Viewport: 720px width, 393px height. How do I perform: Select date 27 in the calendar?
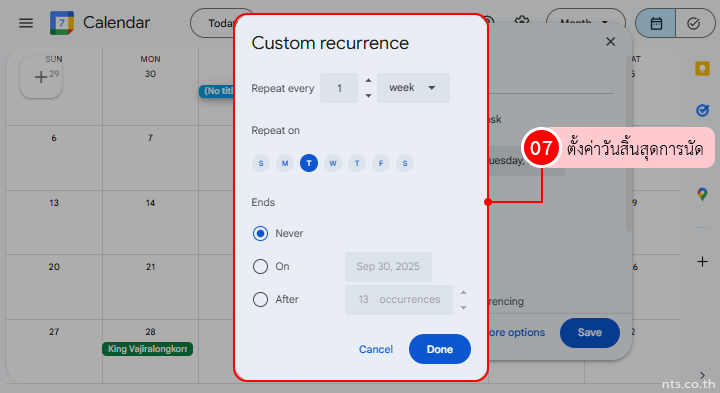(x=54, y=331)
